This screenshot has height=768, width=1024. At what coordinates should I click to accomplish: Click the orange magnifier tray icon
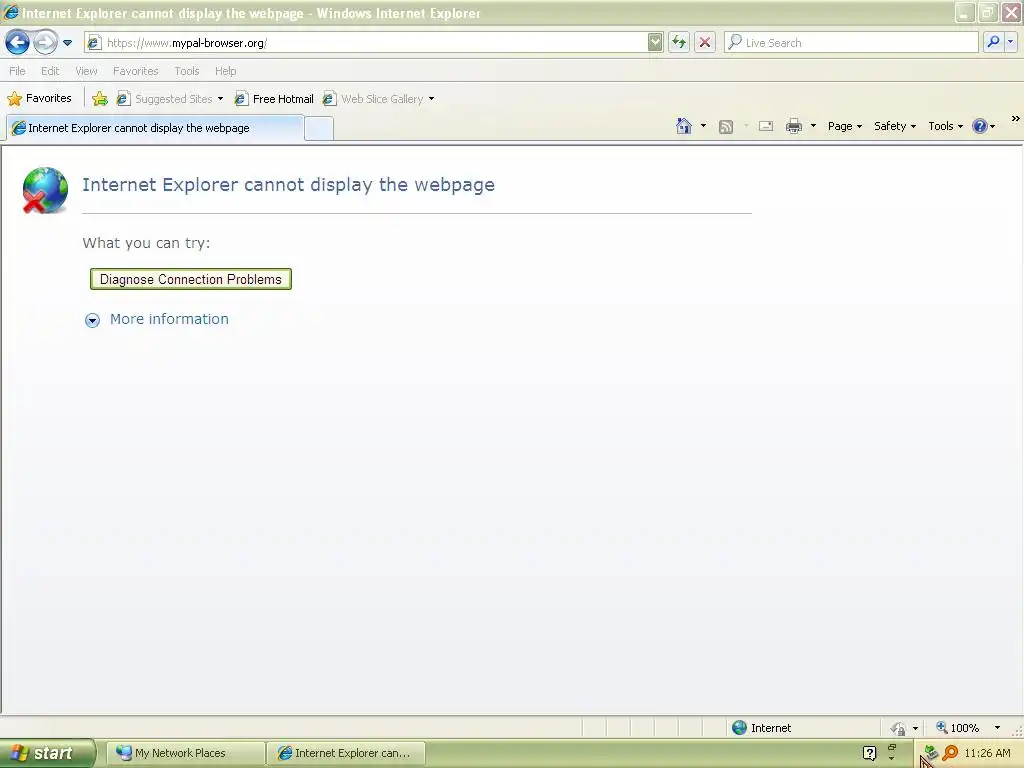coord(950,753)
